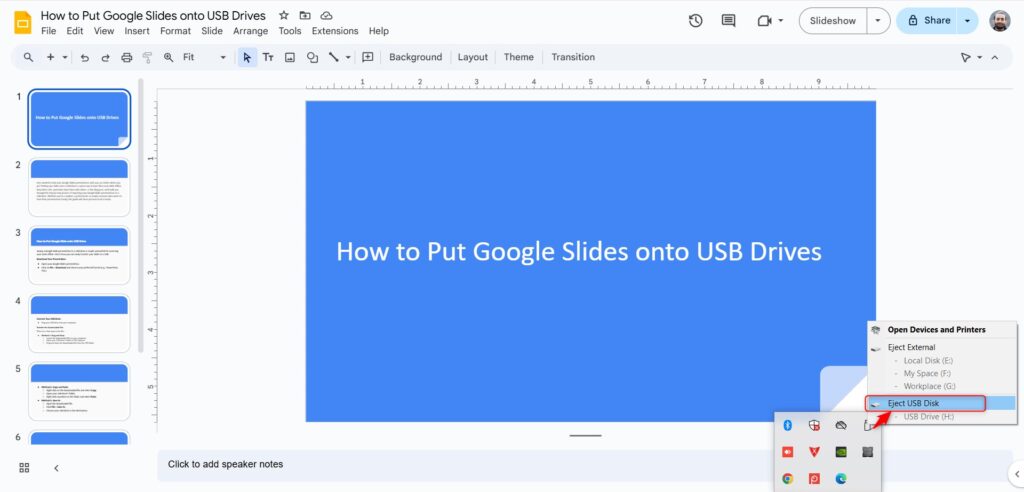
Task: Hide the menus with the up chevron
Action: pos(994,57)
